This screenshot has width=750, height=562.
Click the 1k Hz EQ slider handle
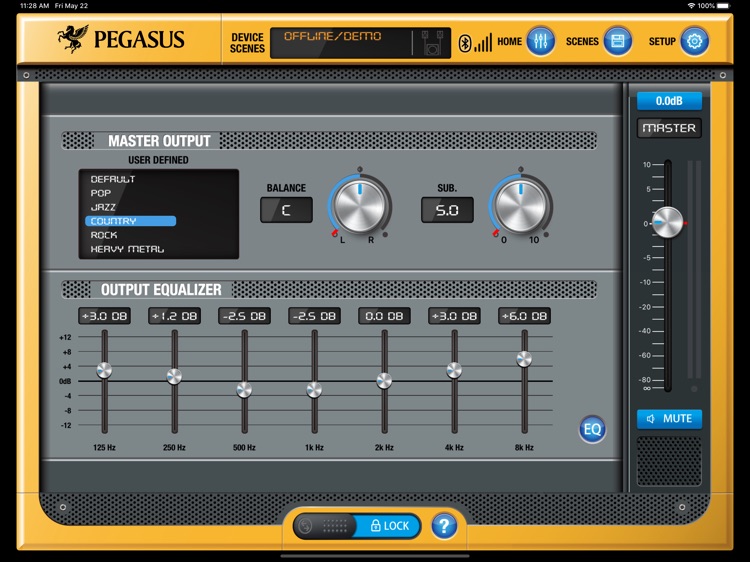tap(314, 390)
